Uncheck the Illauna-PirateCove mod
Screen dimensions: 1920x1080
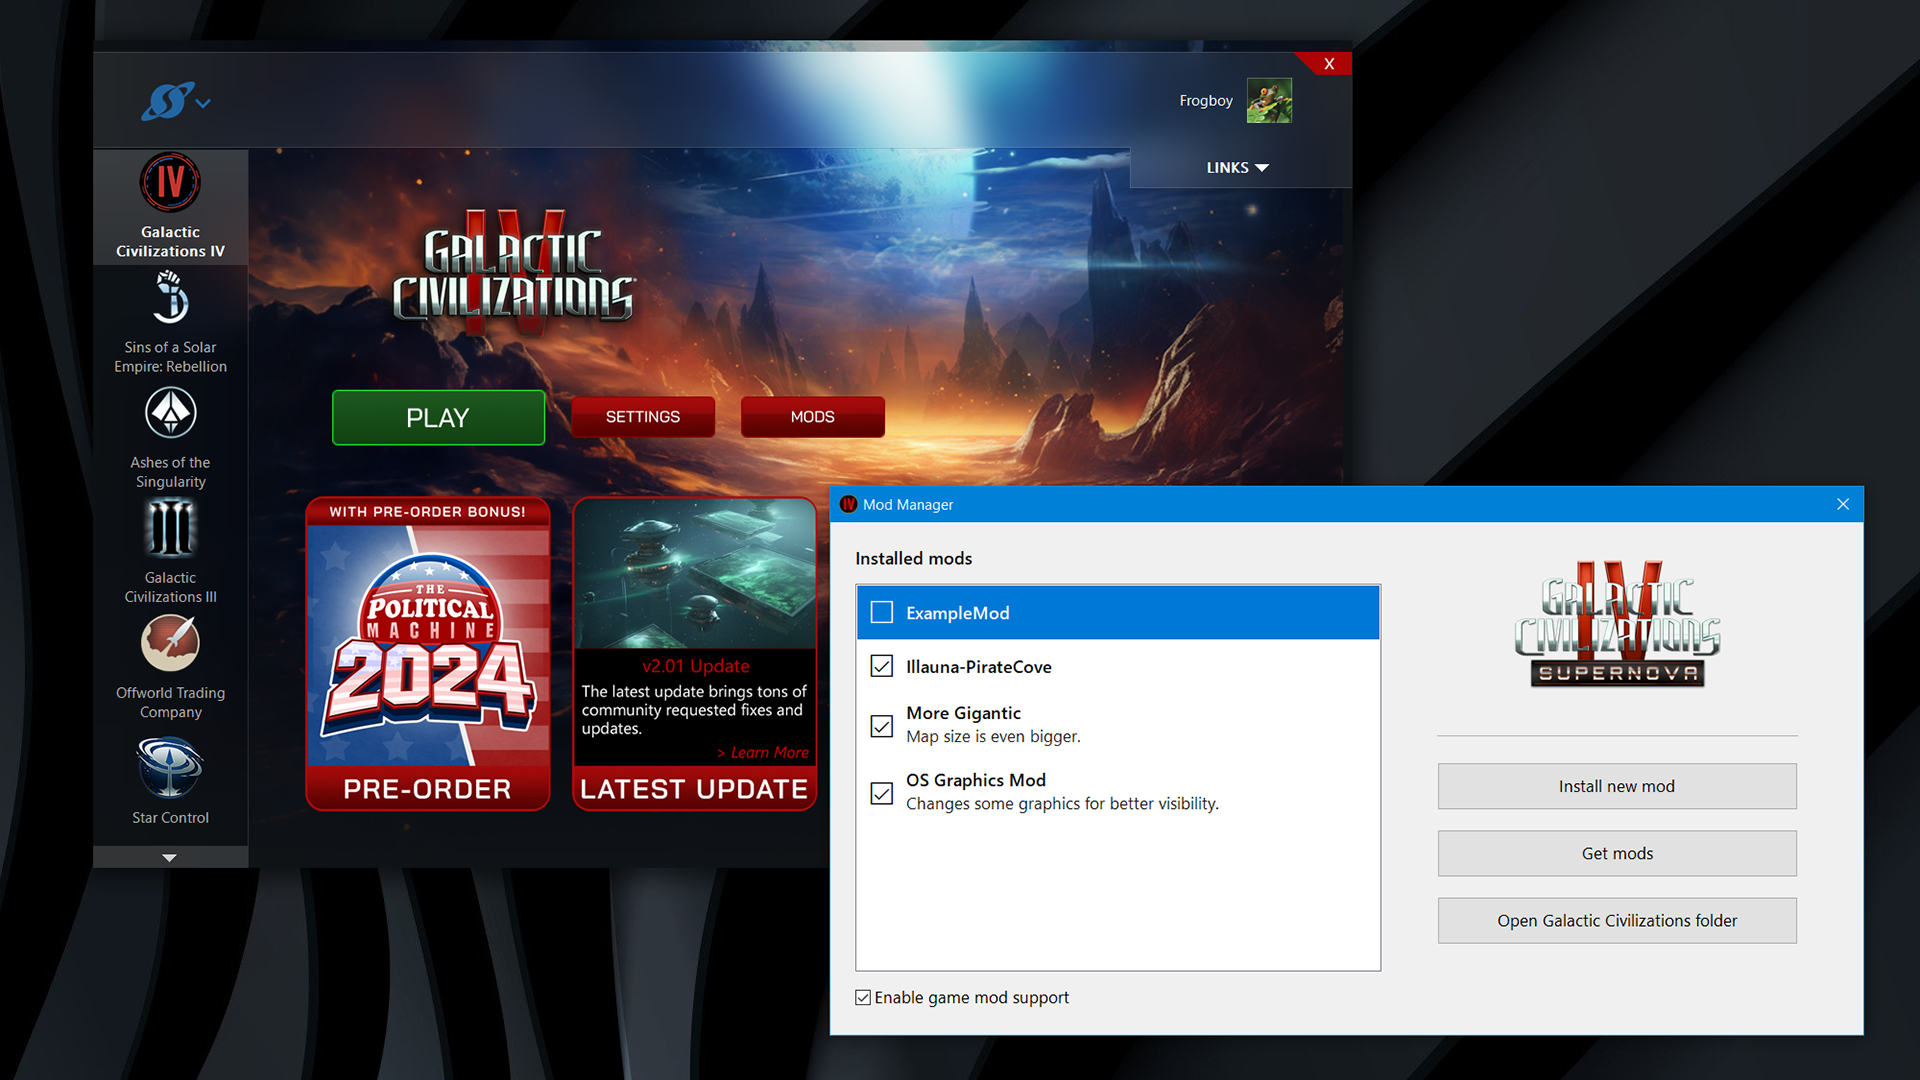(881, 666)
